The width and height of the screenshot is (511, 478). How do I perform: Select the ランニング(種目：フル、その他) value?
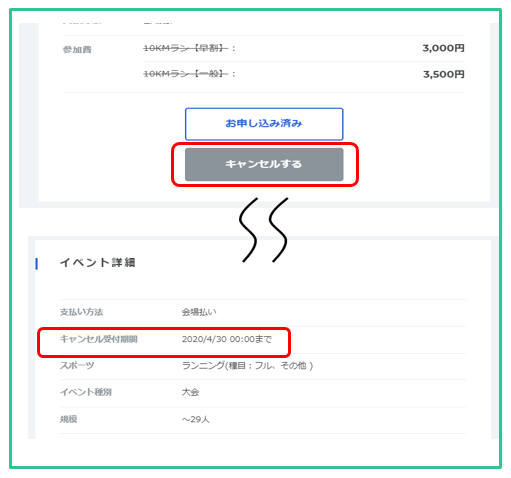pyautogui.click(x=247, y=366)
